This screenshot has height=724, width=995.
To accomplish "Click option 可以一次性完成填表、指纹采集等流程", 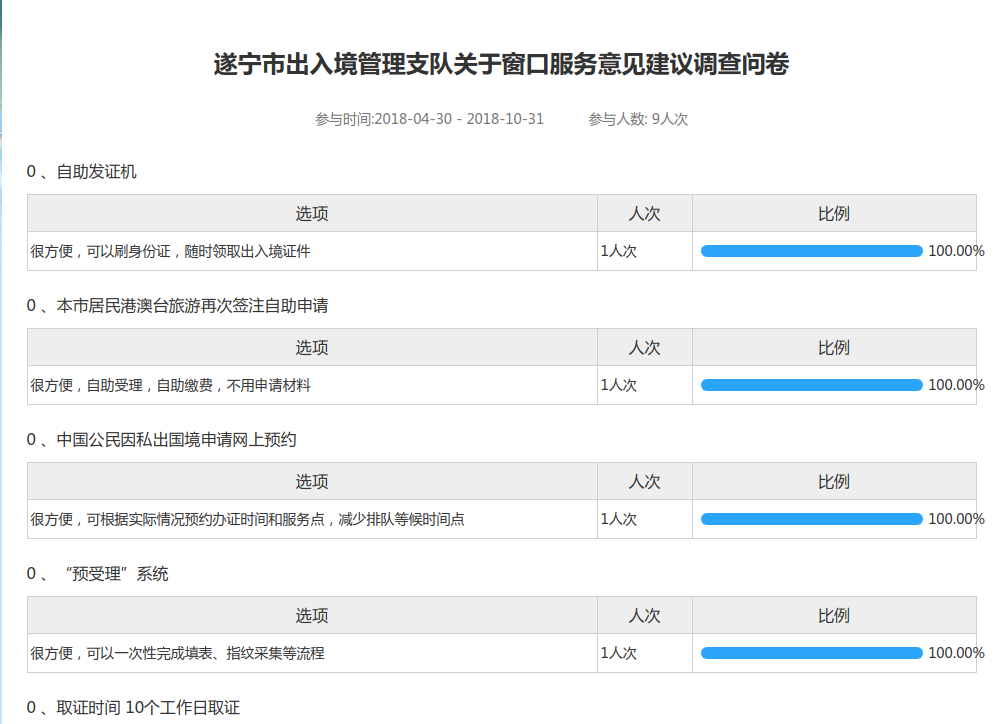I will pos(177,653).
